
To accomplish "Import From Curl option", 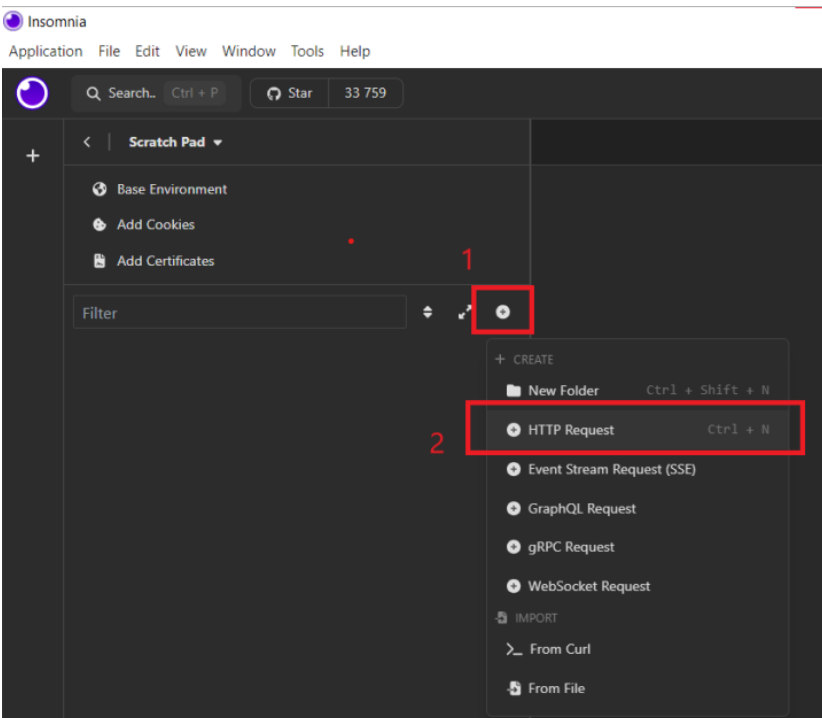I will pos(559,649).
